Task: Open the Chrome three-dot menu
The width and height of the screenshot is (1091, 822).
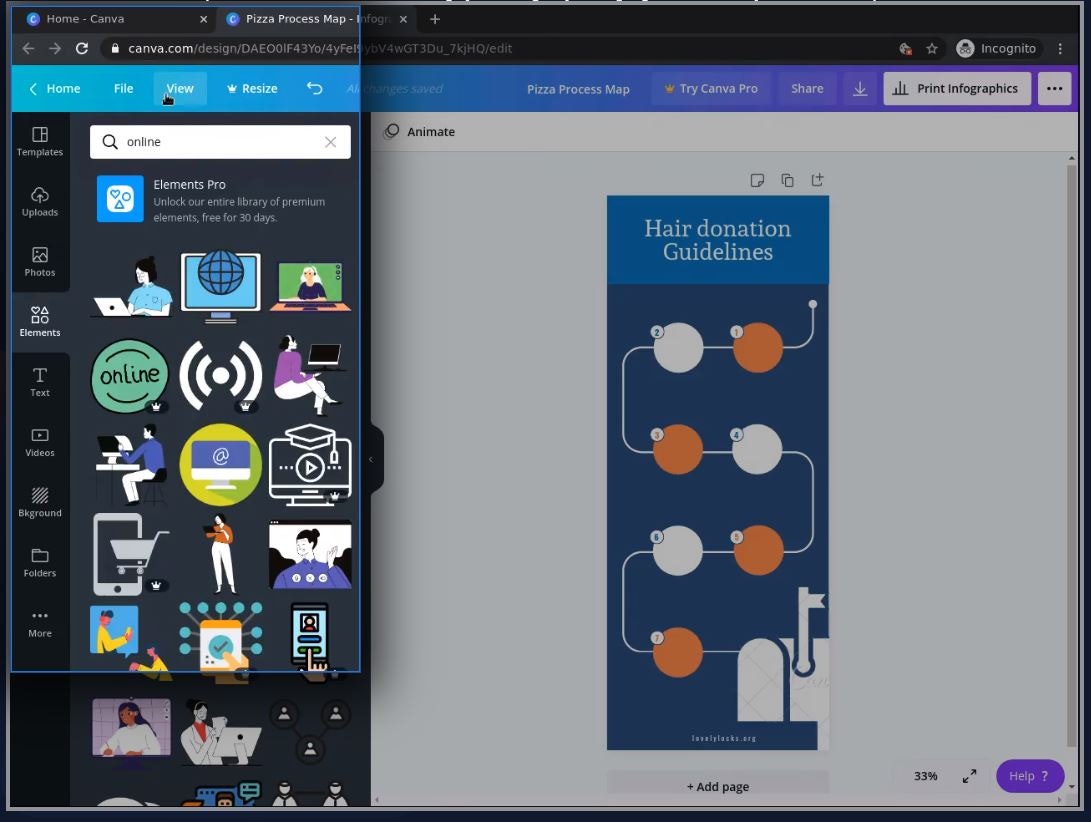Action: coord(1060,48)
